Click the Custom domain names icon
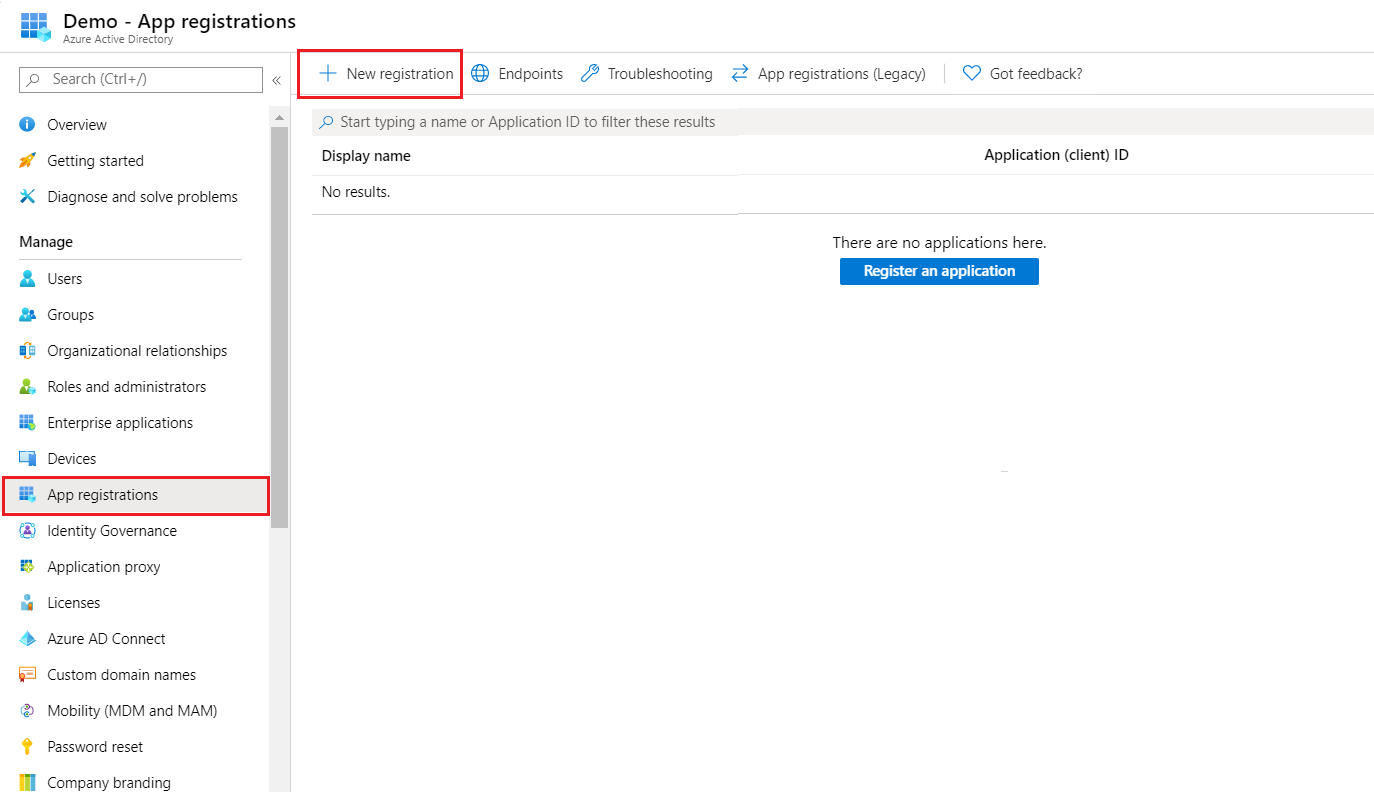Viewport: 1374px width, 792px height. pyautogui.click(x=27, y=675)
